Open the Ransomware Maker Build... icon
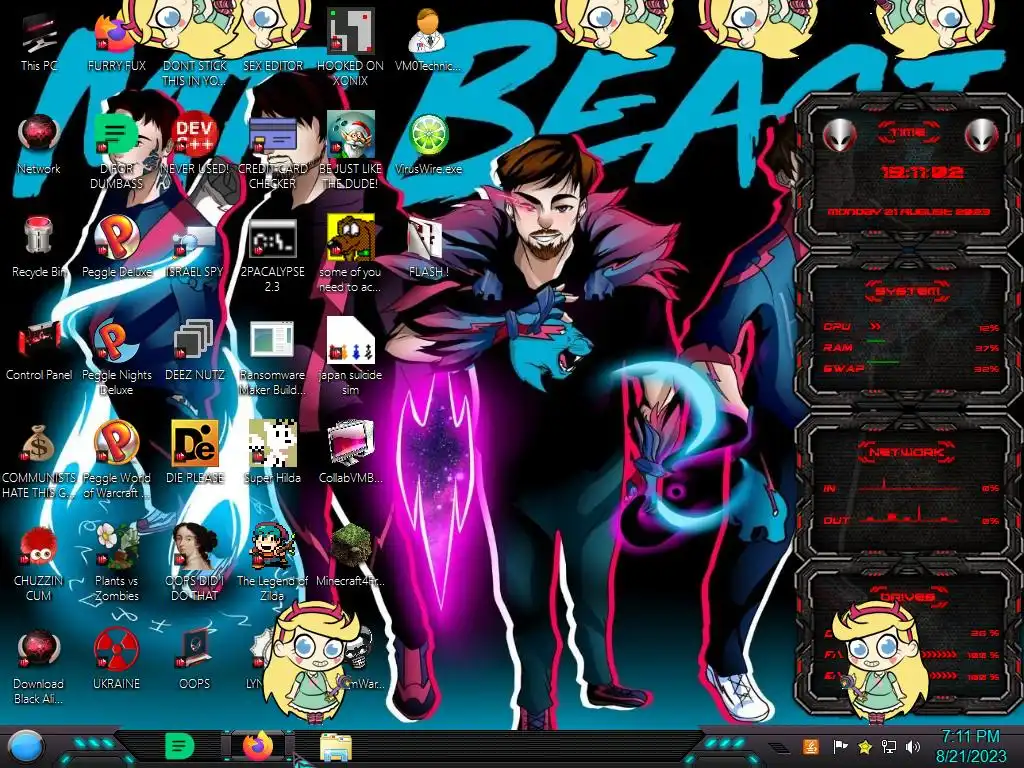 (272, 358)
